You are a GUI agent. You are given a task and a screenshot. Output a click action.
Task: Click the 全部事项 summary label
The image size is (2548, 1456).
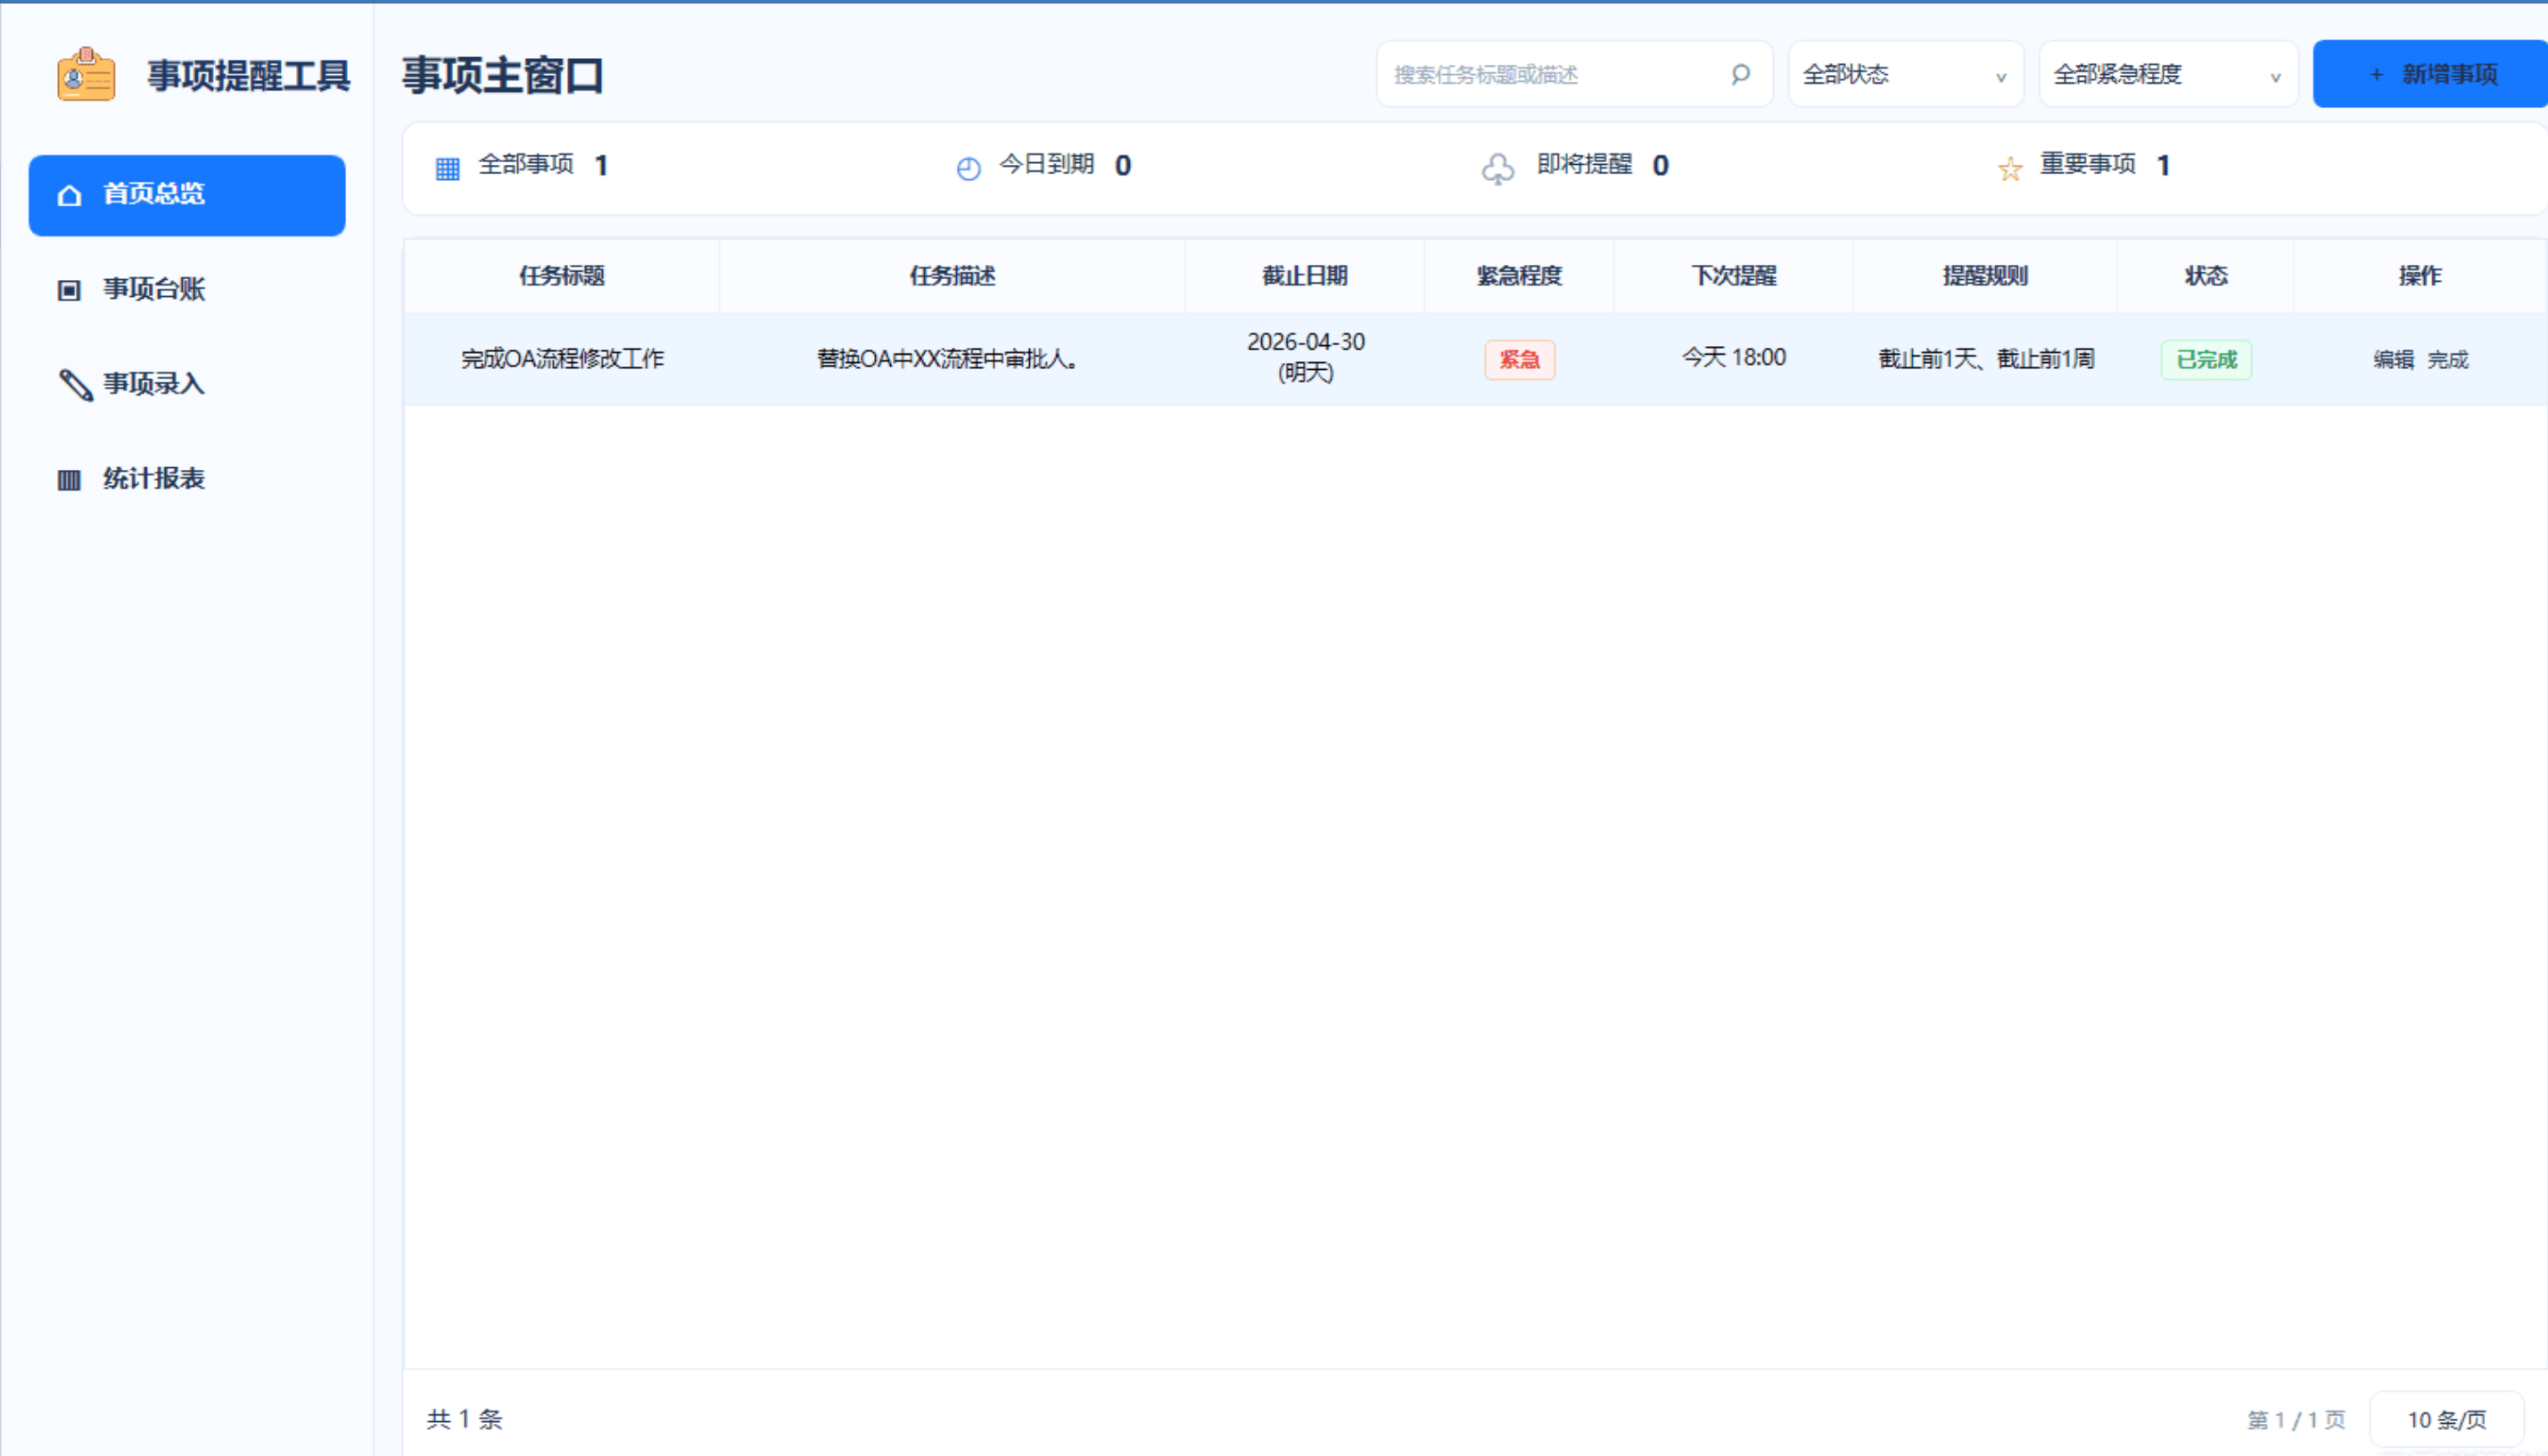tap(526, 164)
